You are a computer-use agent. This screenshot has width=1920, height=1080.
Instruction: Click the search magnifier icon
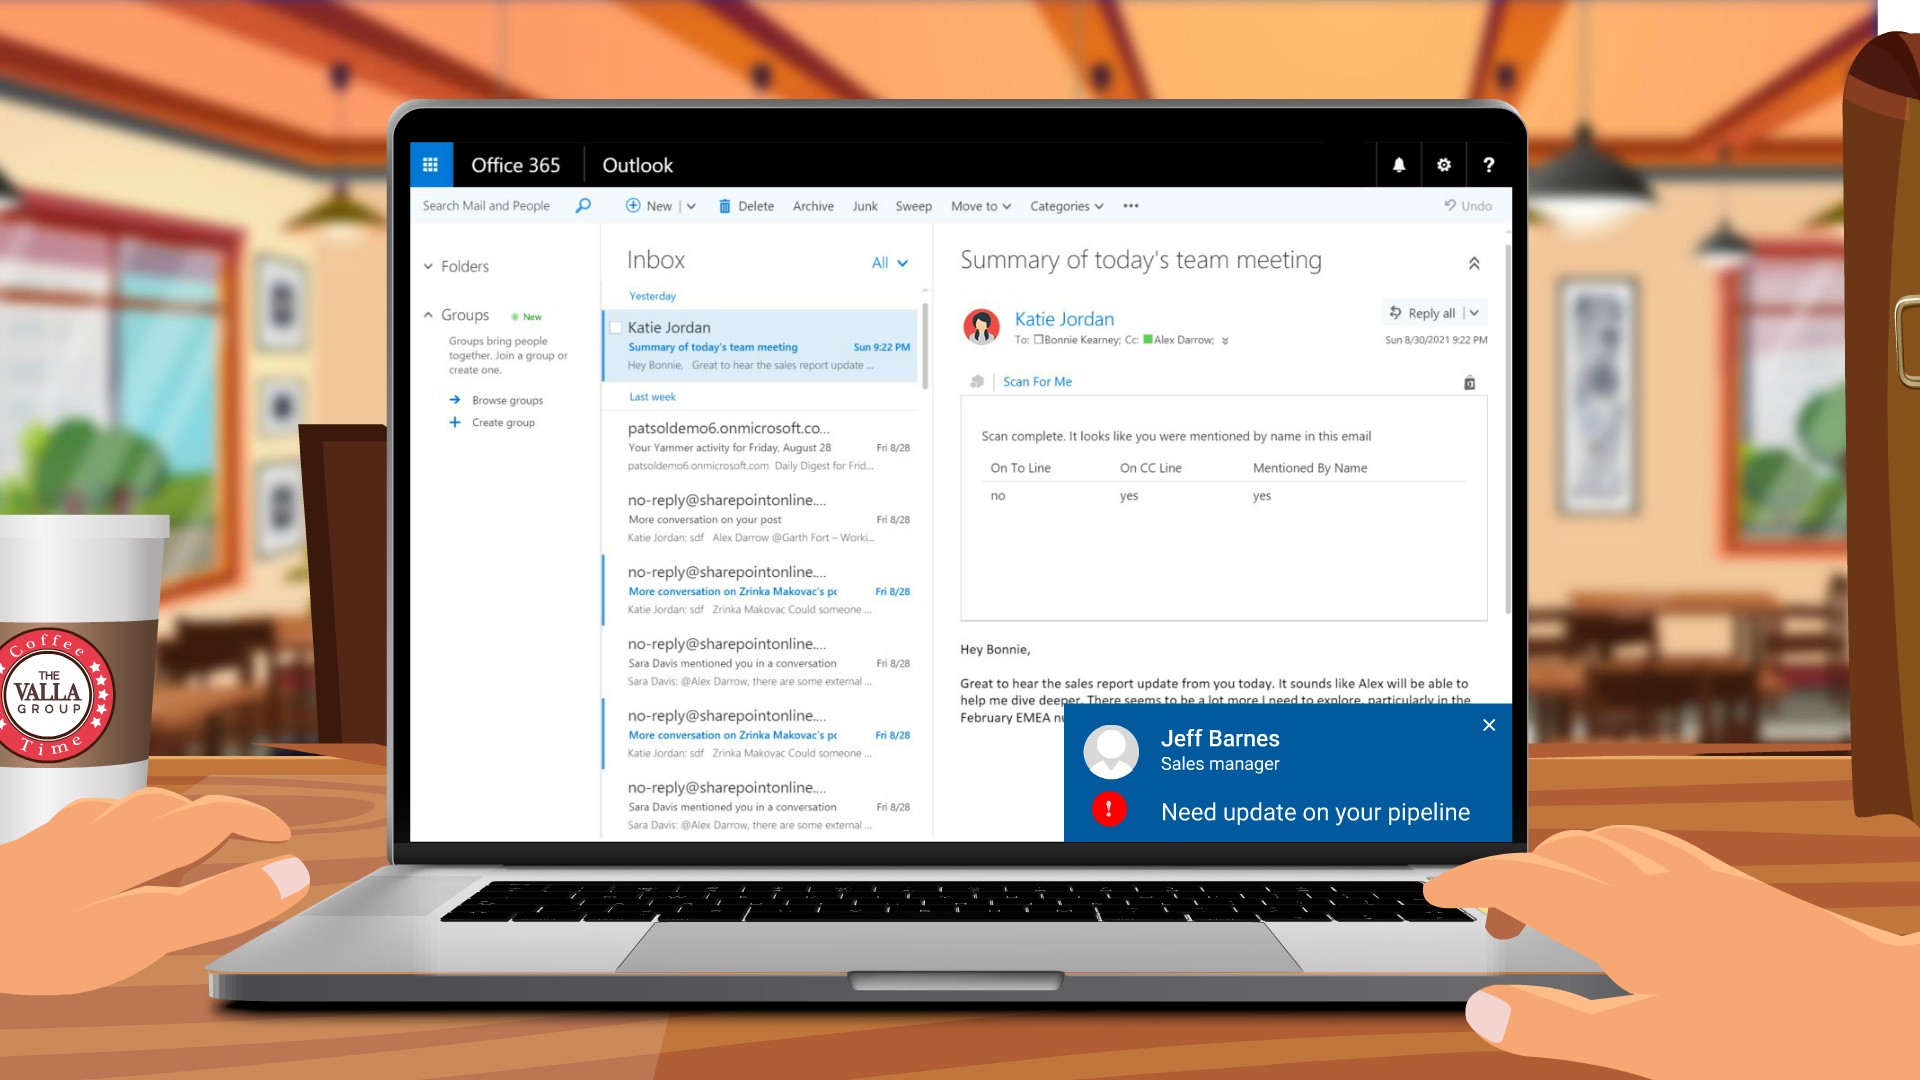coord(583,206)
